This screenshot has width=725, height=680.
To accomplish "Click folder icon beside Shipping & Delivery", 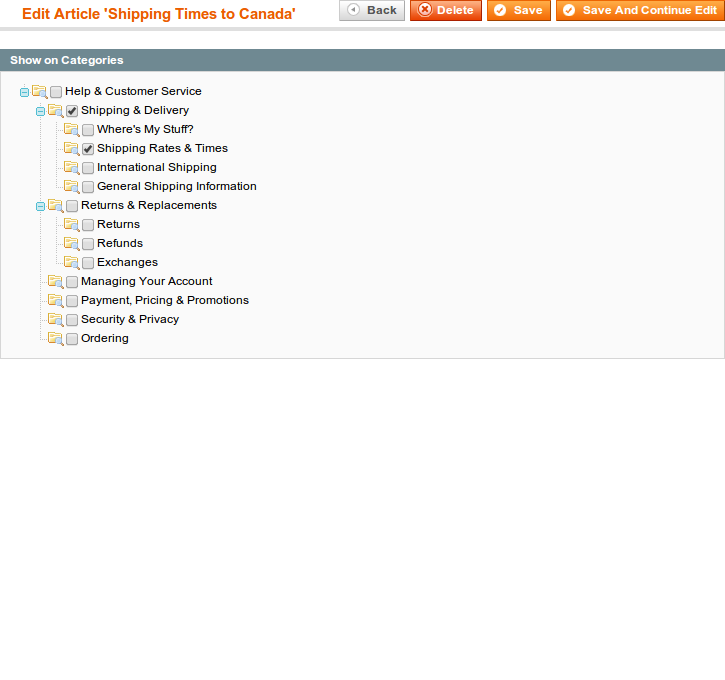I will click(55, 110).
